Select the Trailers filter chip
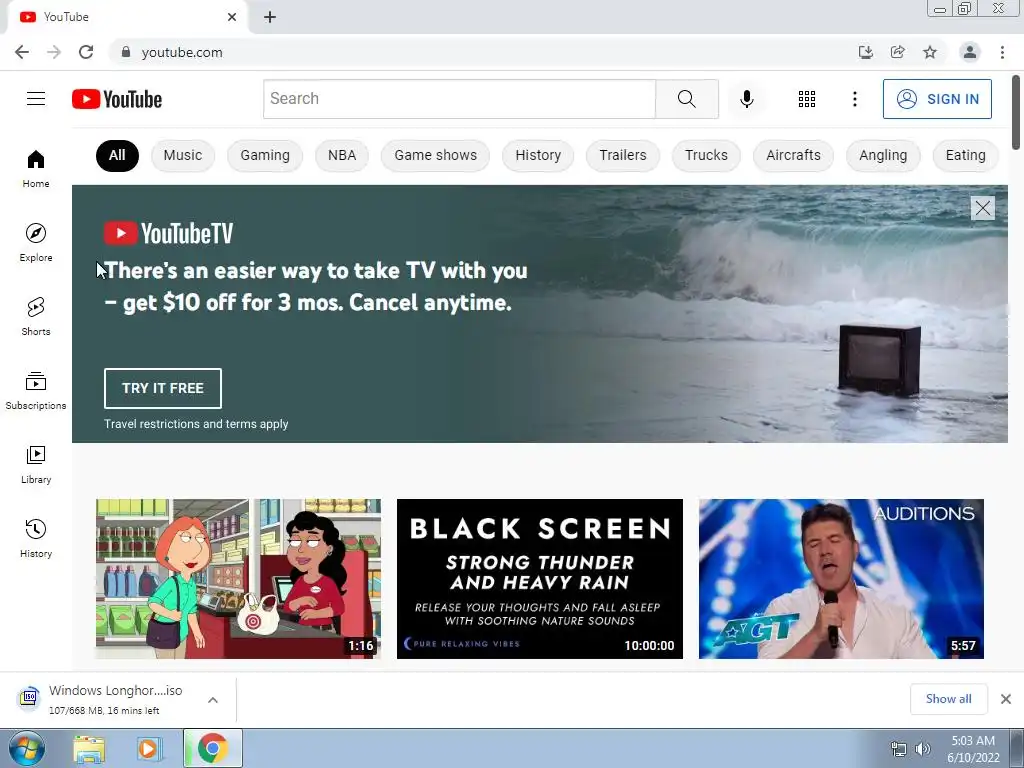 (623, 155)
